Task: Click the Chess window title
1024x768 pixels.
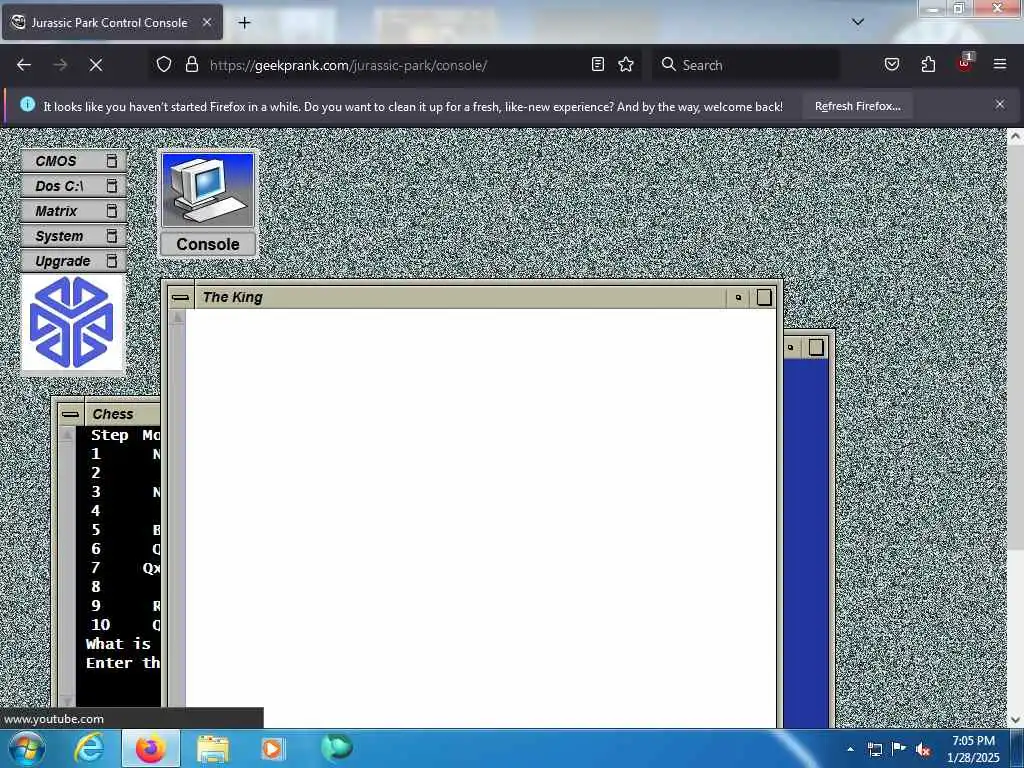Action: click(113, 414)
